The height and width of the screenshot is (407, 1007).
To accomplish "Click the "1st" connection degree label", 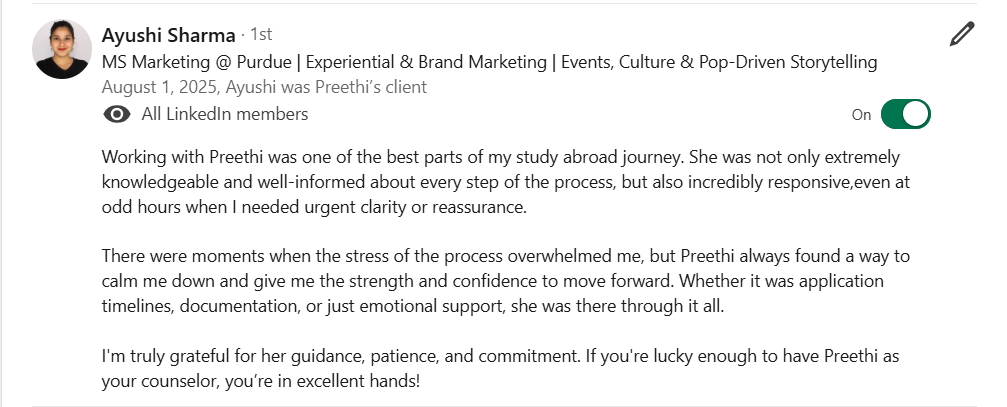I will (260, 35).
